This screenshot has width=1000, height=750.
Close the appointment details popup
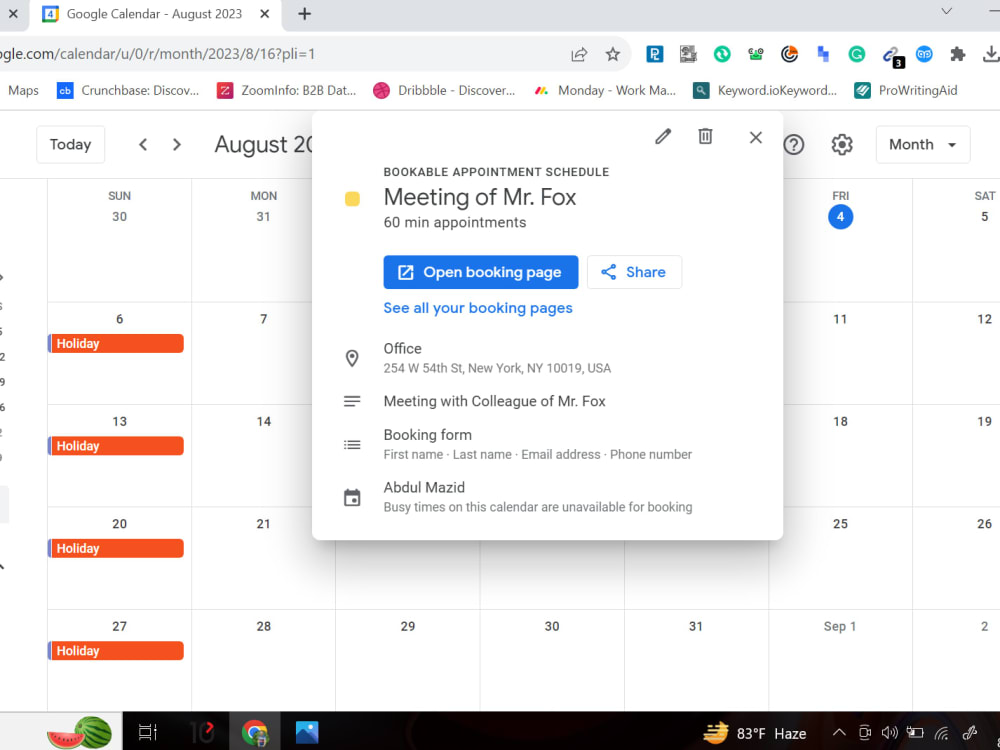(756, 137)
